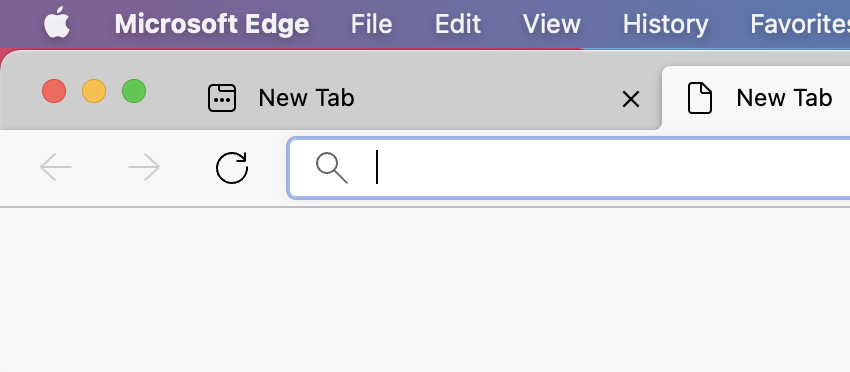850x372 pixels.
Task: Open the Microsoft Edge application menu
Action: [212, 24]
